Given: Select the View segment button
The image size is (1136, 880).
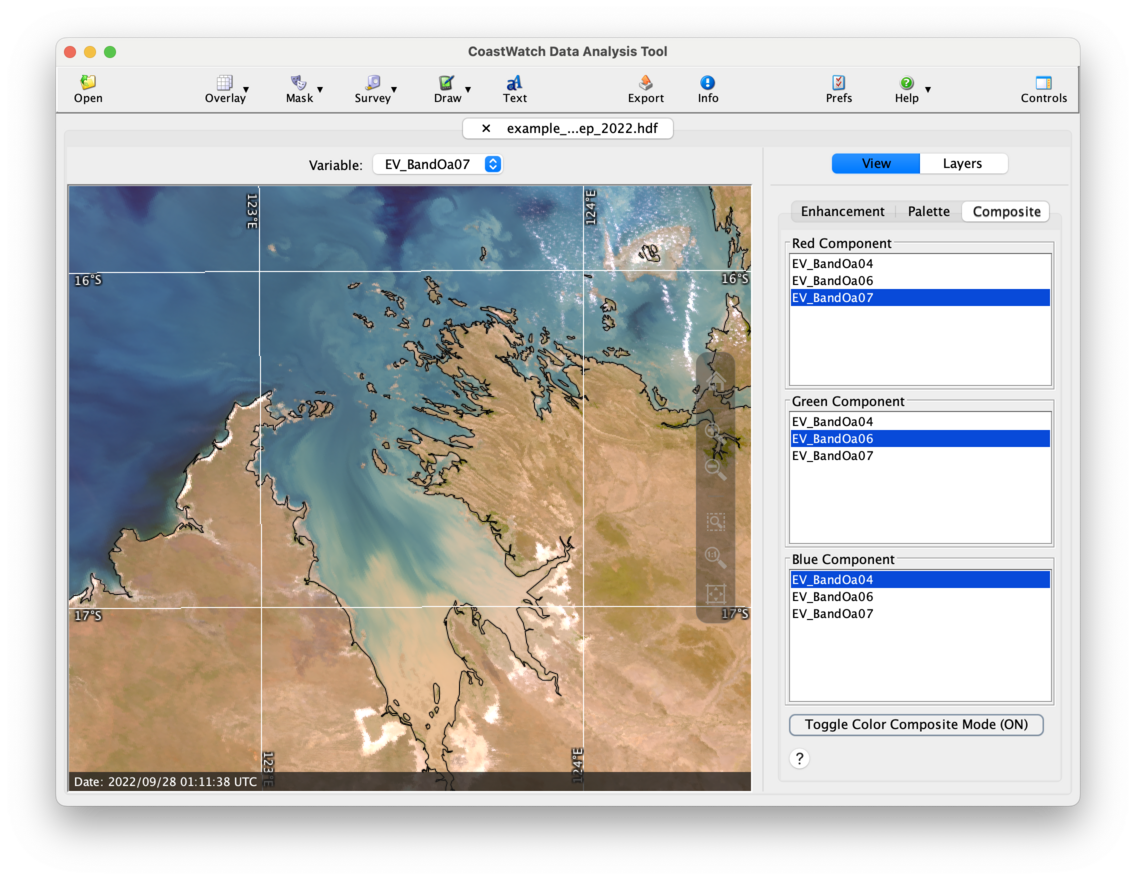Looking at the screenshot, I should click(876, 164).
